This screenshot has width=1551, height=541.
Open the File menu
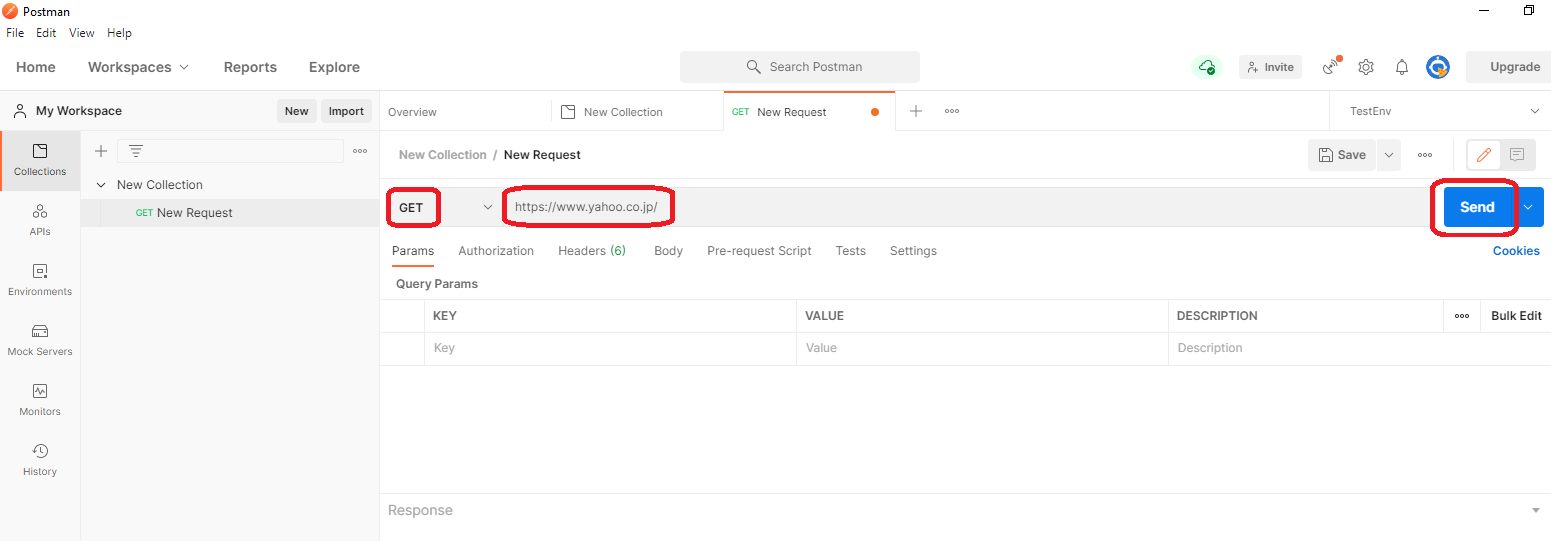[x=15, y=33]
